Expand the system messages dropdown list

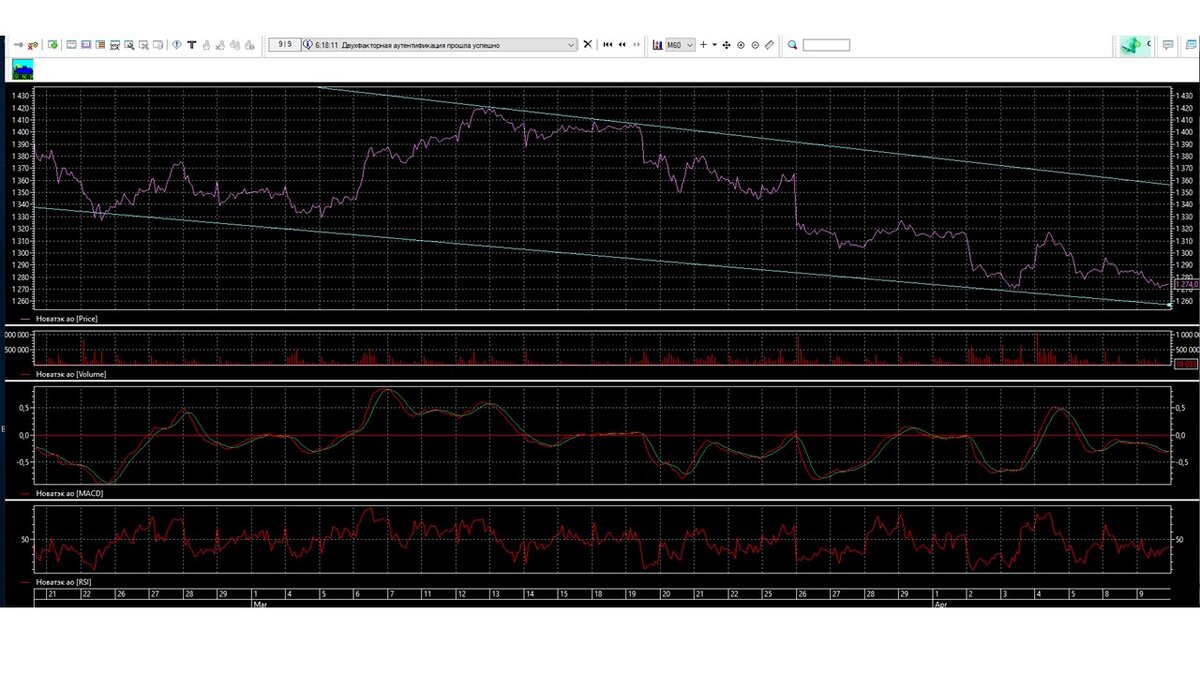pyautogui.click(x=571, y=45)
